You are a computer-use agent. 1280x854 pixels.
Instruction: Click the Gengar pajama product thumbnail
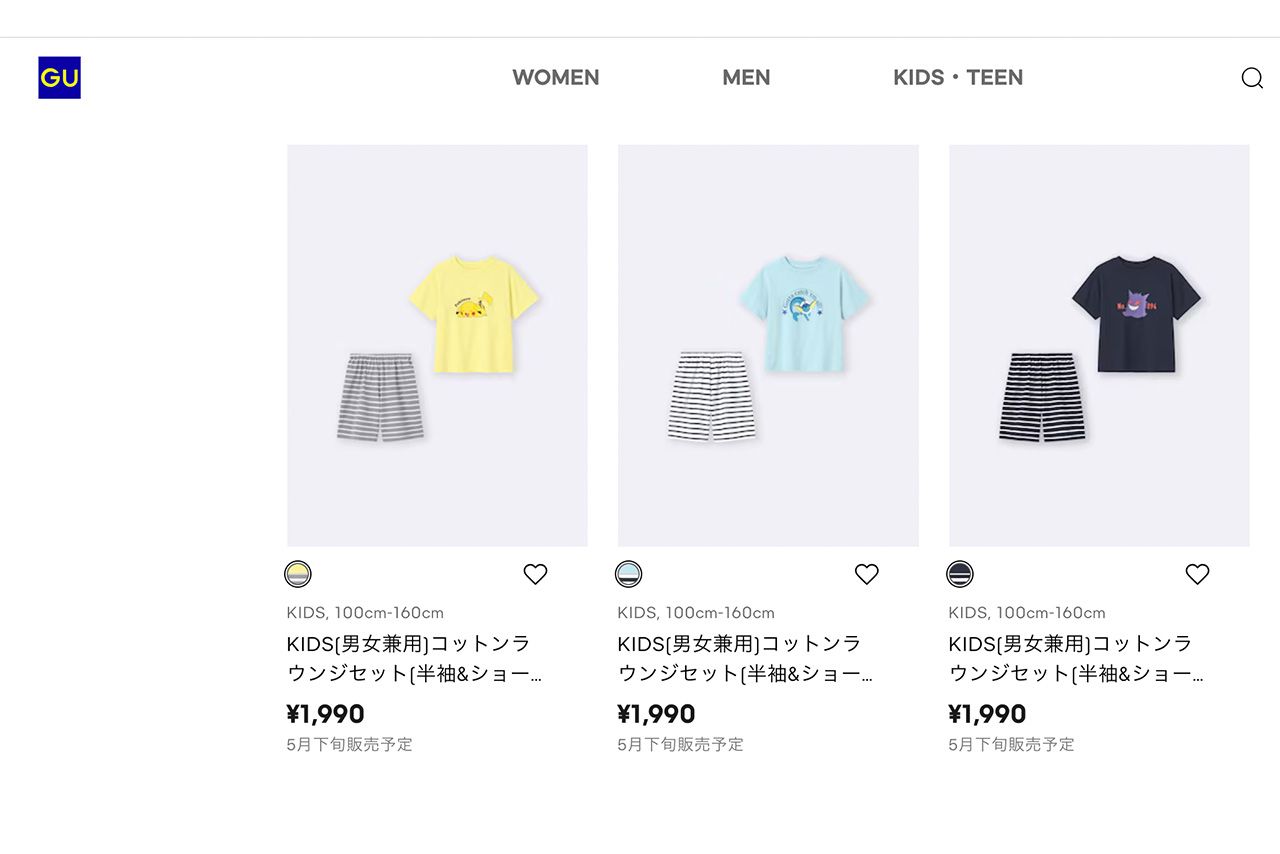(x=1098, y=345)
